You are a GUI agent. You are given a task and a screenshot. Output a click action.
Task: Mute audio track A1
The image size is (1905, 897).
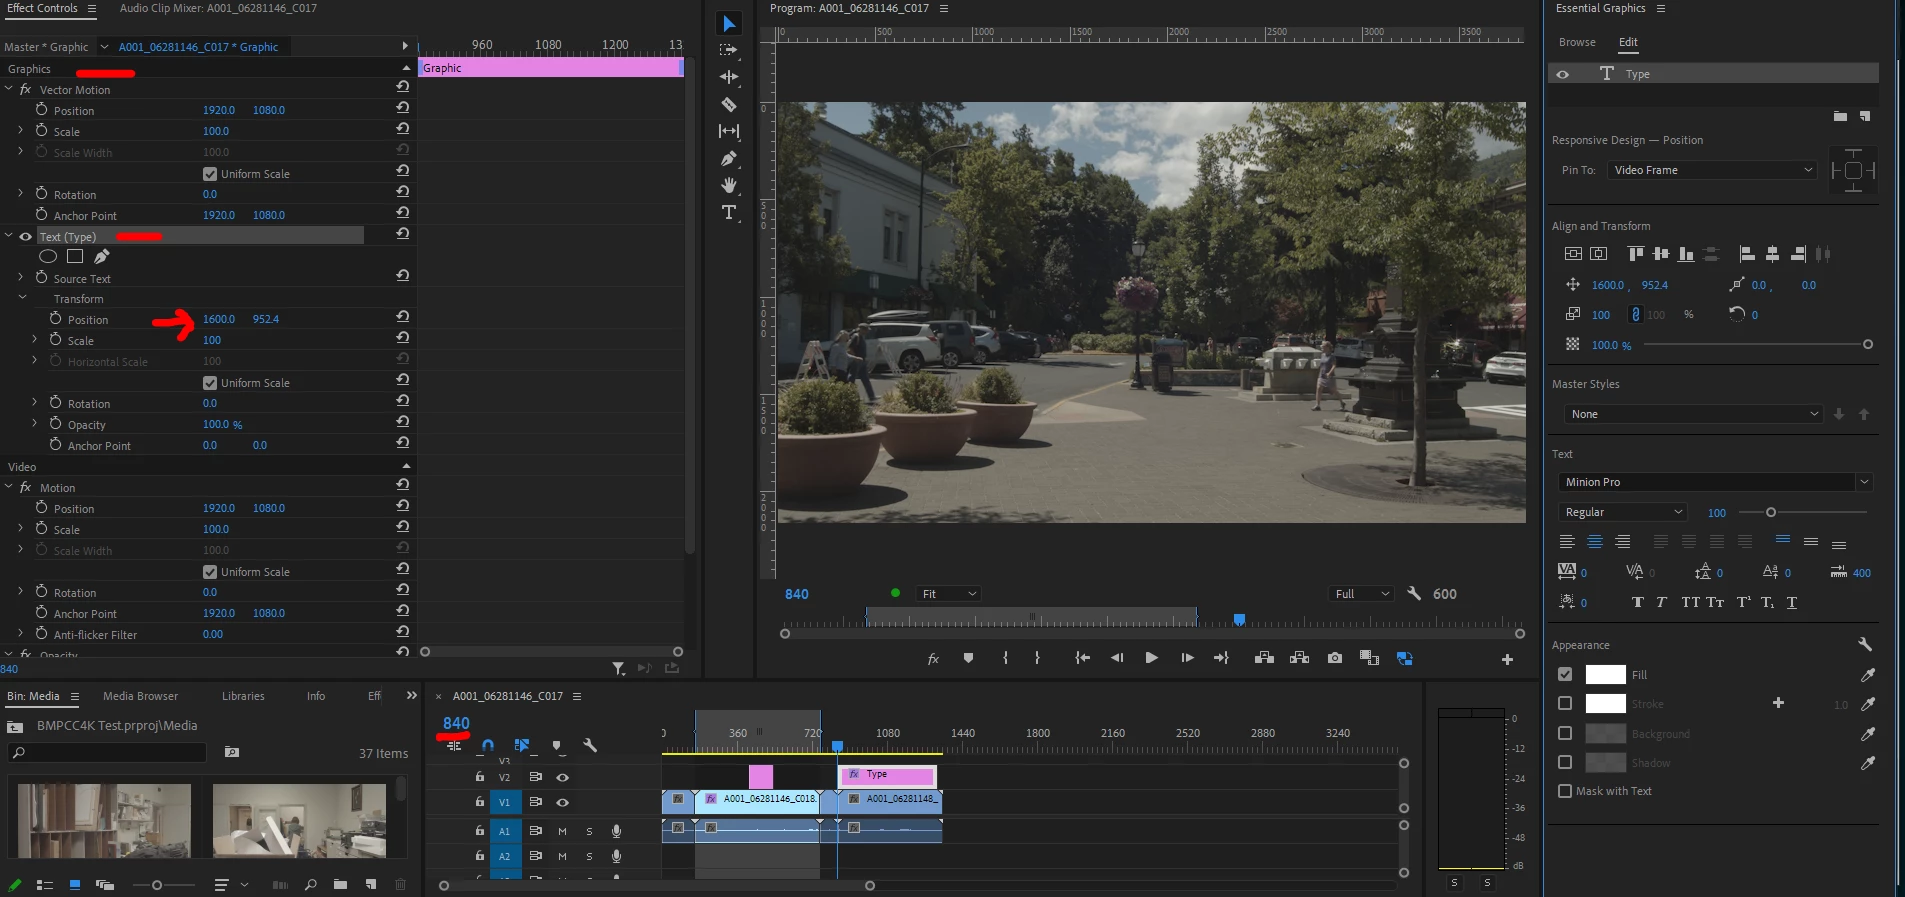[x=562, y=831]
